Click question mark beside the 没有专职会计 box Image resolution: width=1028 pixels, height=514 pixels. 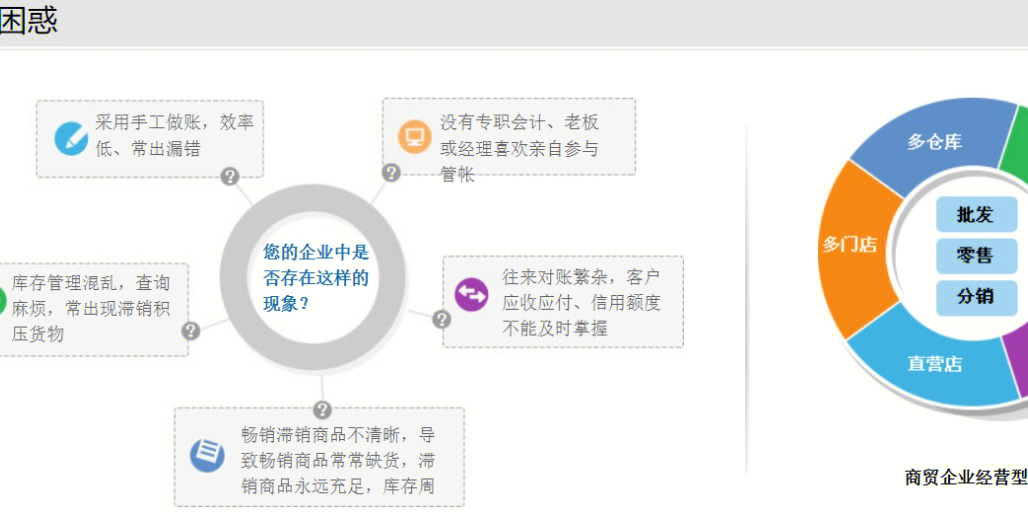tap(392, 172)
